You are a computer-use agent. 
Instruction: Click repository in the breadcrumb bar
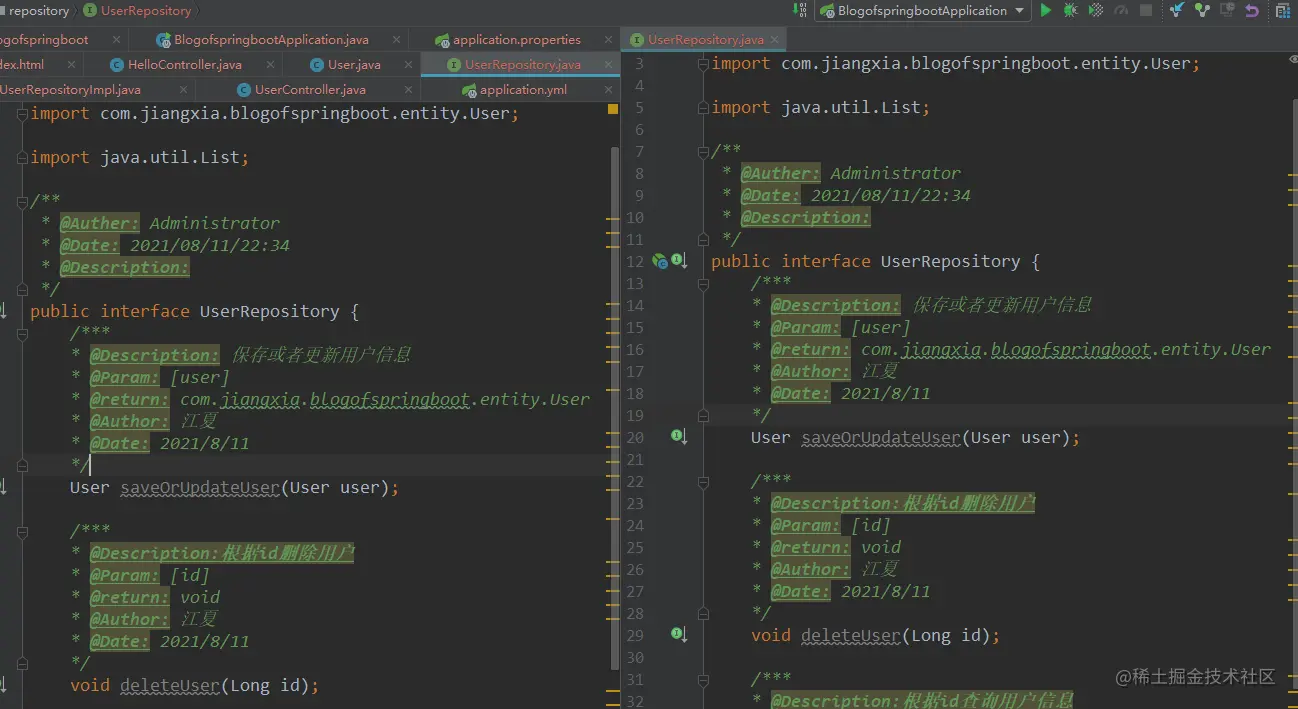pos(39,10)
